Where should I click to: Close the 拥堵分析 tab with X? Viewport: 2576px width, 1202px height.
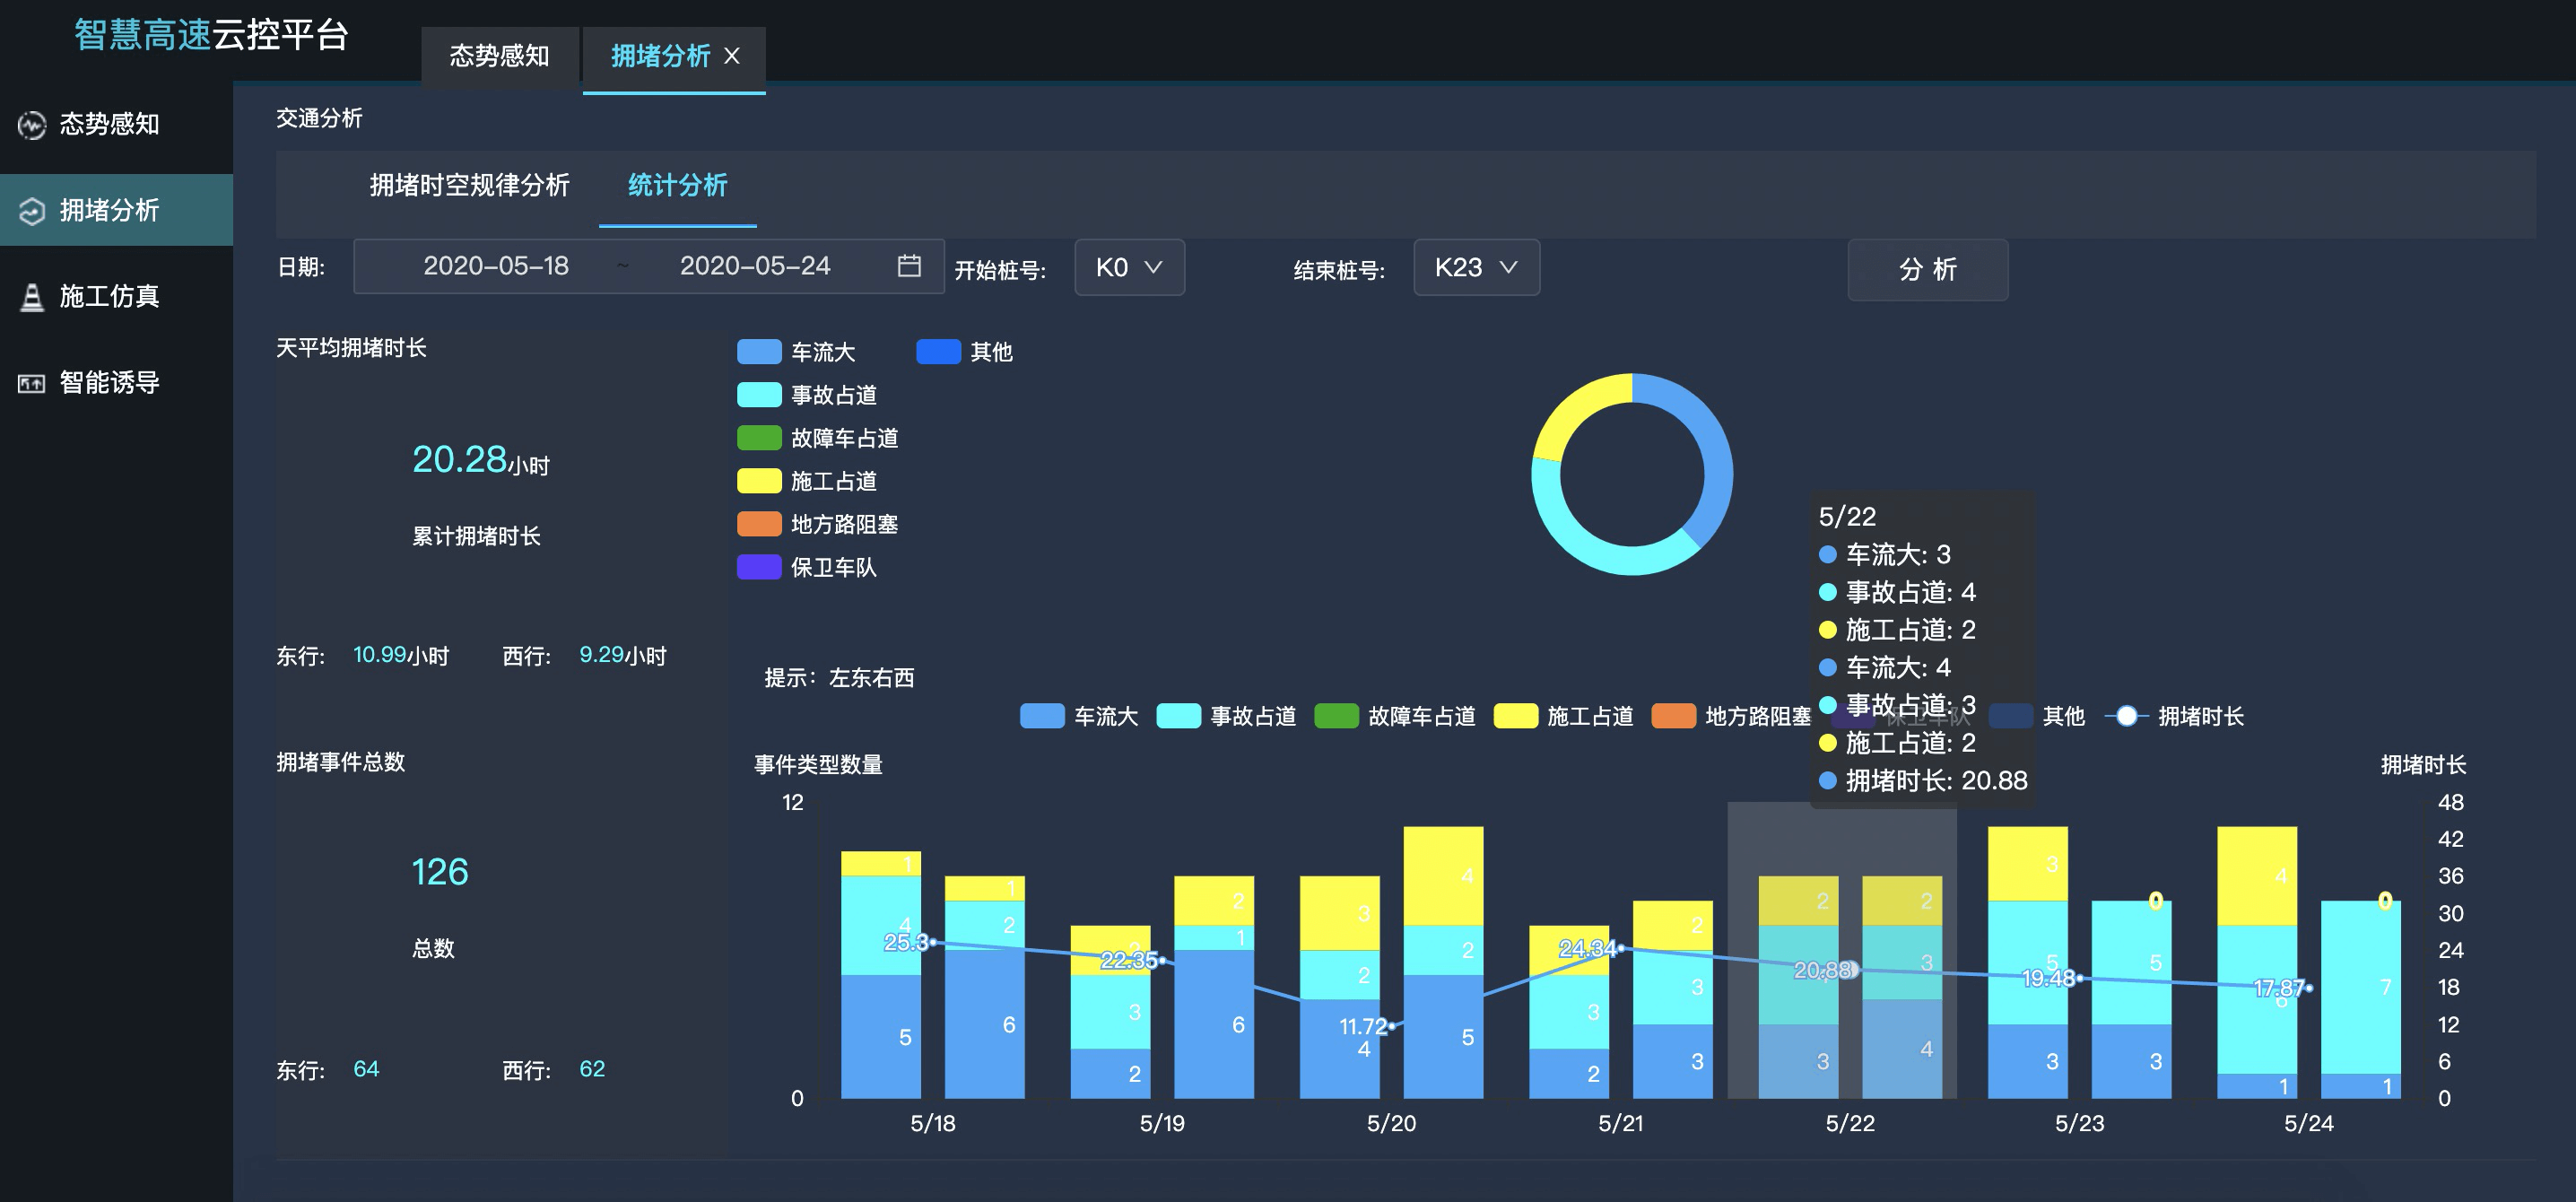tap(732, 56)
